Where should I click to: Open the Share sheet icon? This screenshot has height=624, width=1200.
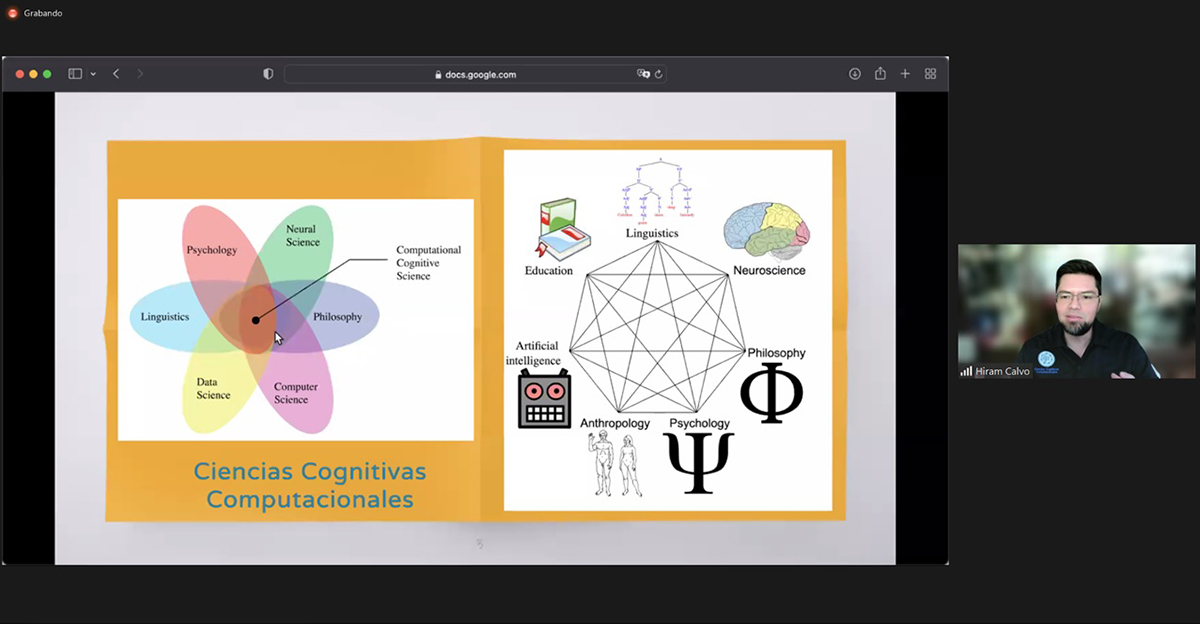(880, 74)
